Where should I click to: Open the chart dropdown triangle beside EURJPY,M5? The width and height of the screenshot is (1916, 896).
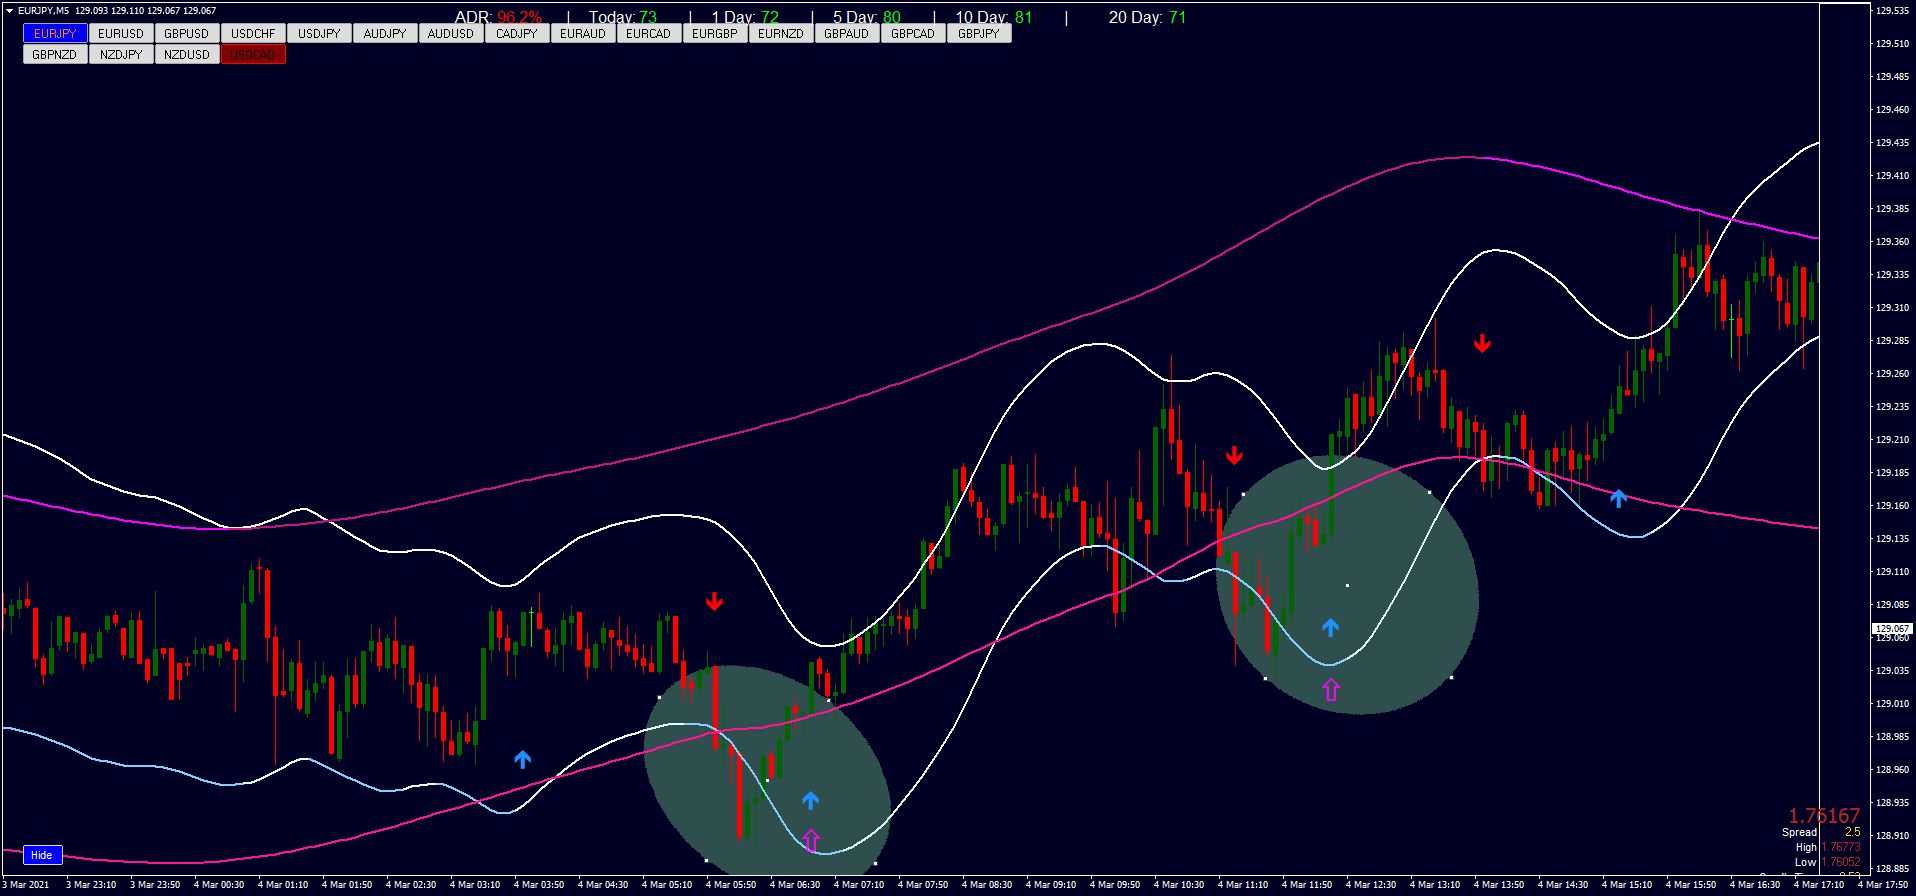coord(10,11)
